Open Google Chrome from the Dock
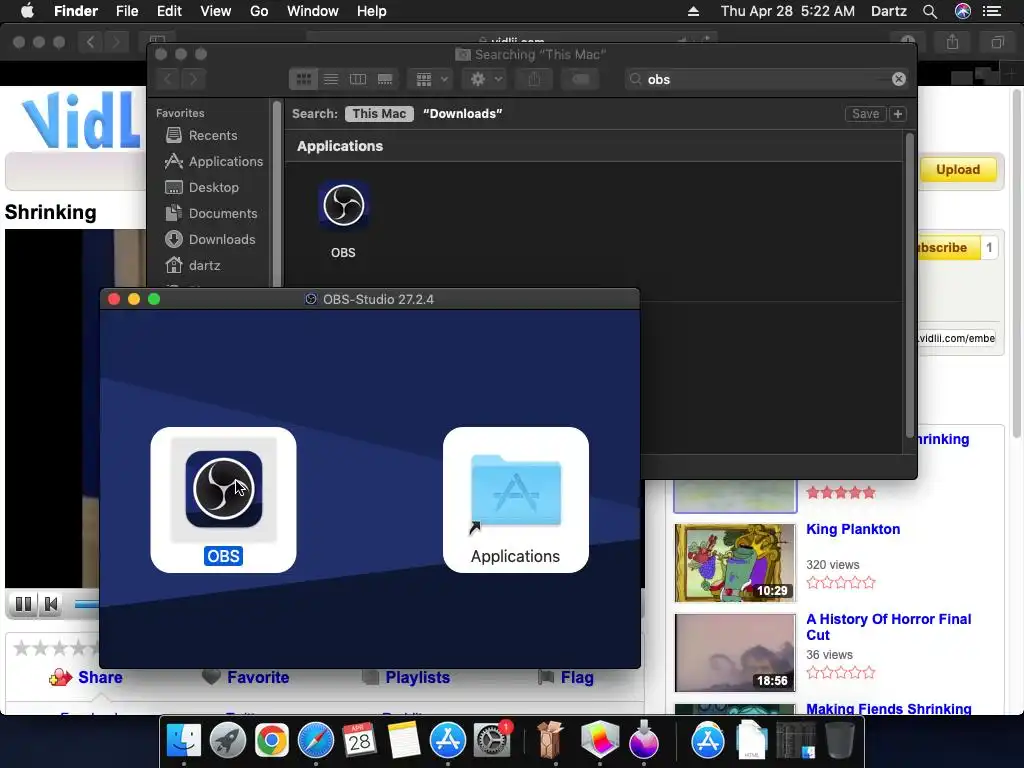This screenshot has height=768, width=1024. coord(271,741)
